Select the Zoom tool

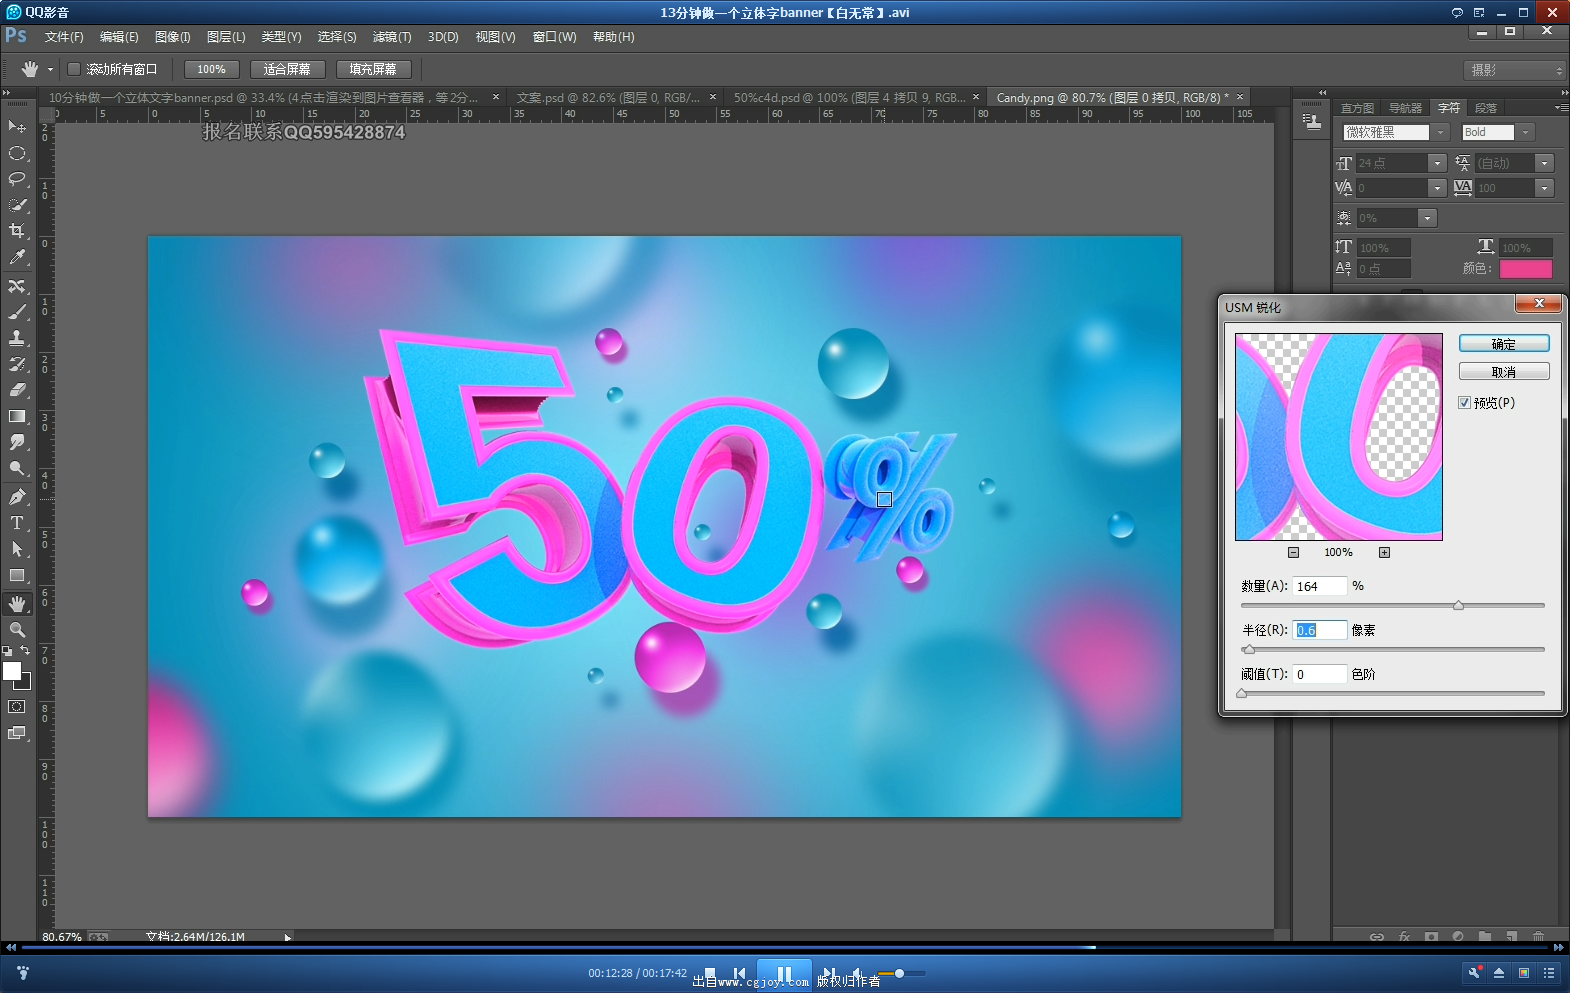pos(17,630)
